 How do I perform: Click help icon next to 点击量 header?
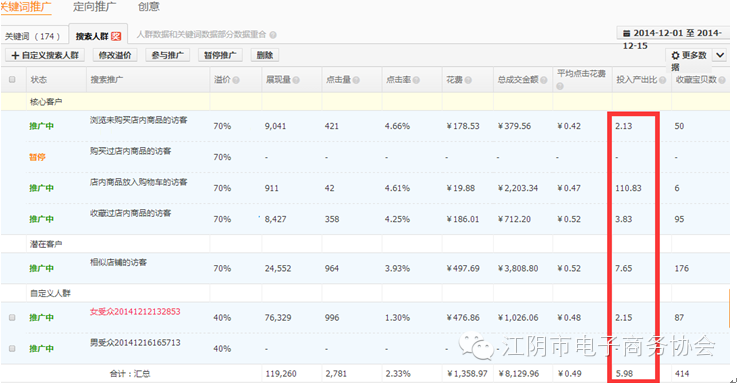click(356, 80)
